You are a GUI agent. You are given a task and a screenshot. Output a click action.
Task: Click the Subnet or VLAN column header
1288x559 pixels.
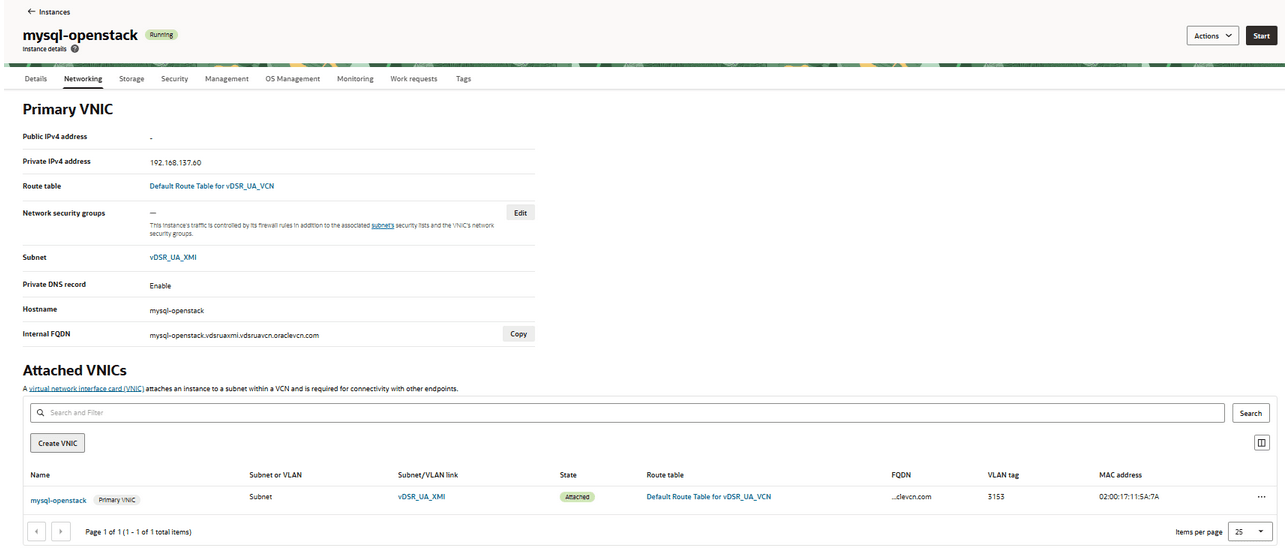click(277, 475)
